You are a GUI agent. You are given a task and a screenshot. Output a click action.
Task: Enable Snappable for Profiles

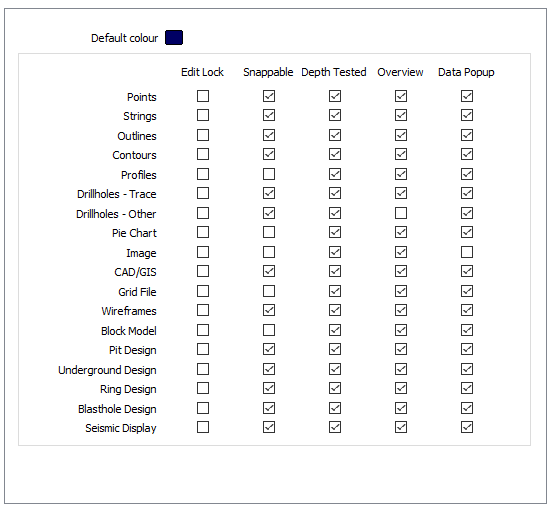click(269, 174)
